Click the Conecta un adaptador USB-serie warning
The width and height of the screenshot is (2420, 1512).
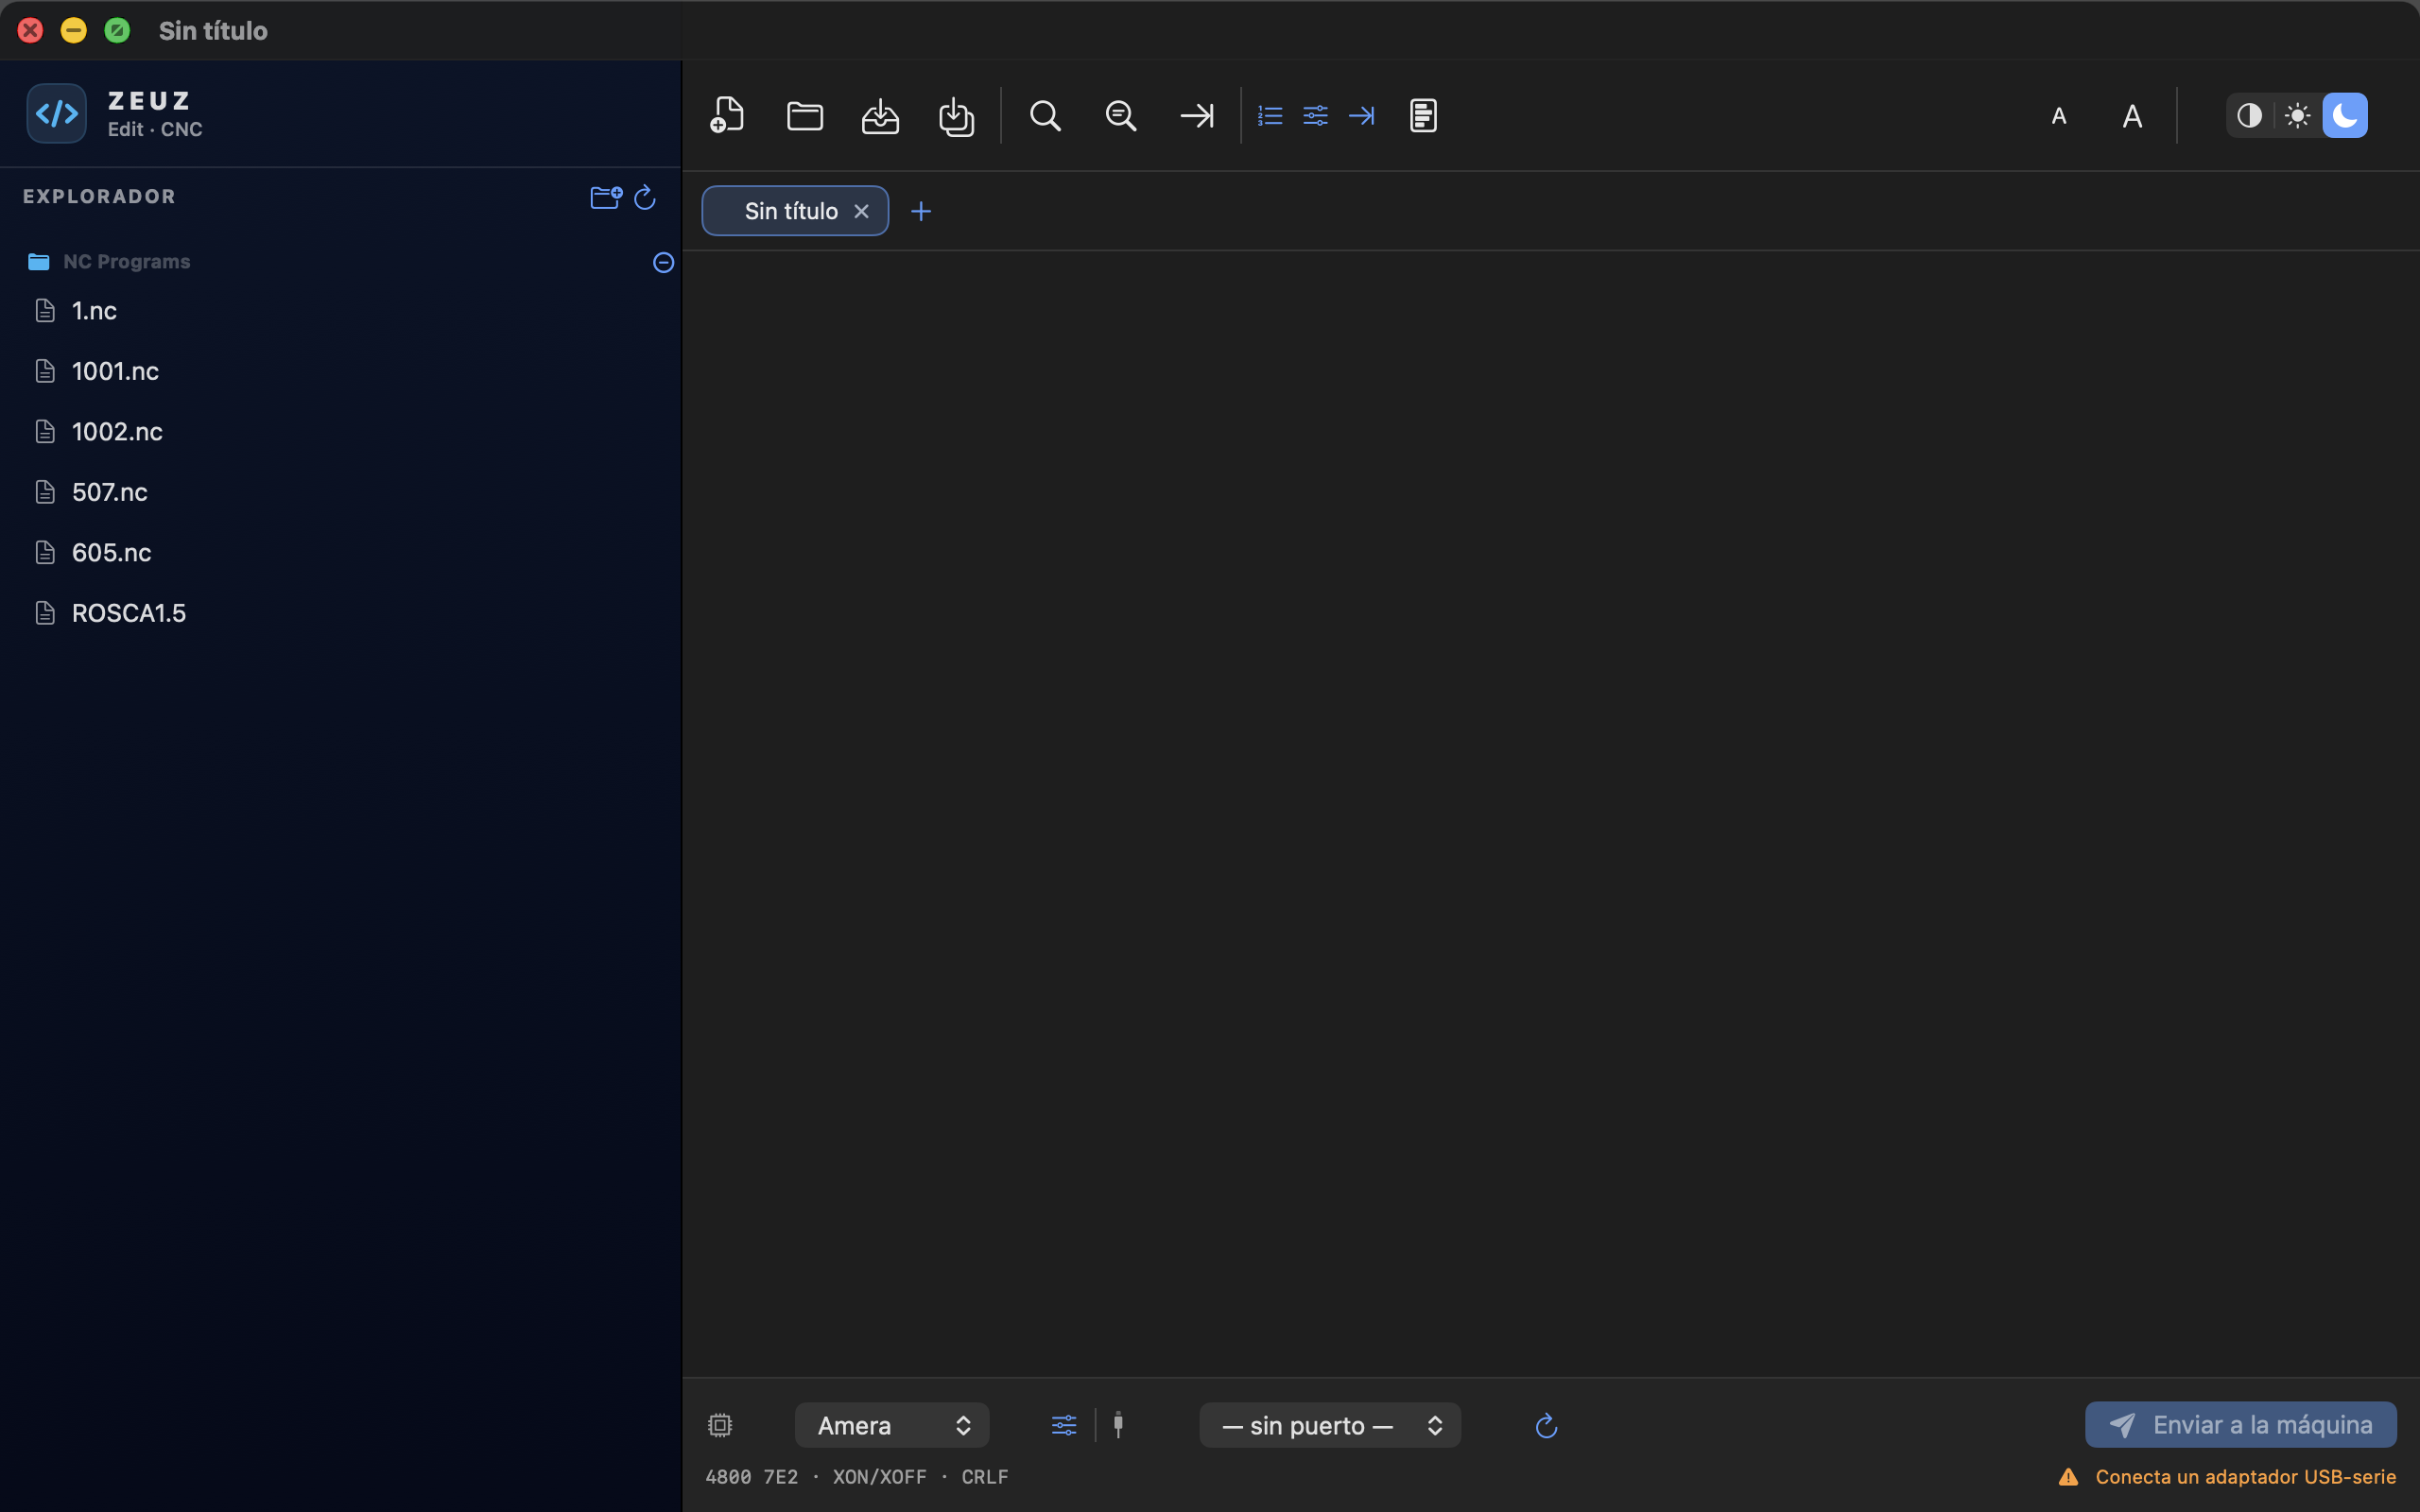coord(2227,1477)
